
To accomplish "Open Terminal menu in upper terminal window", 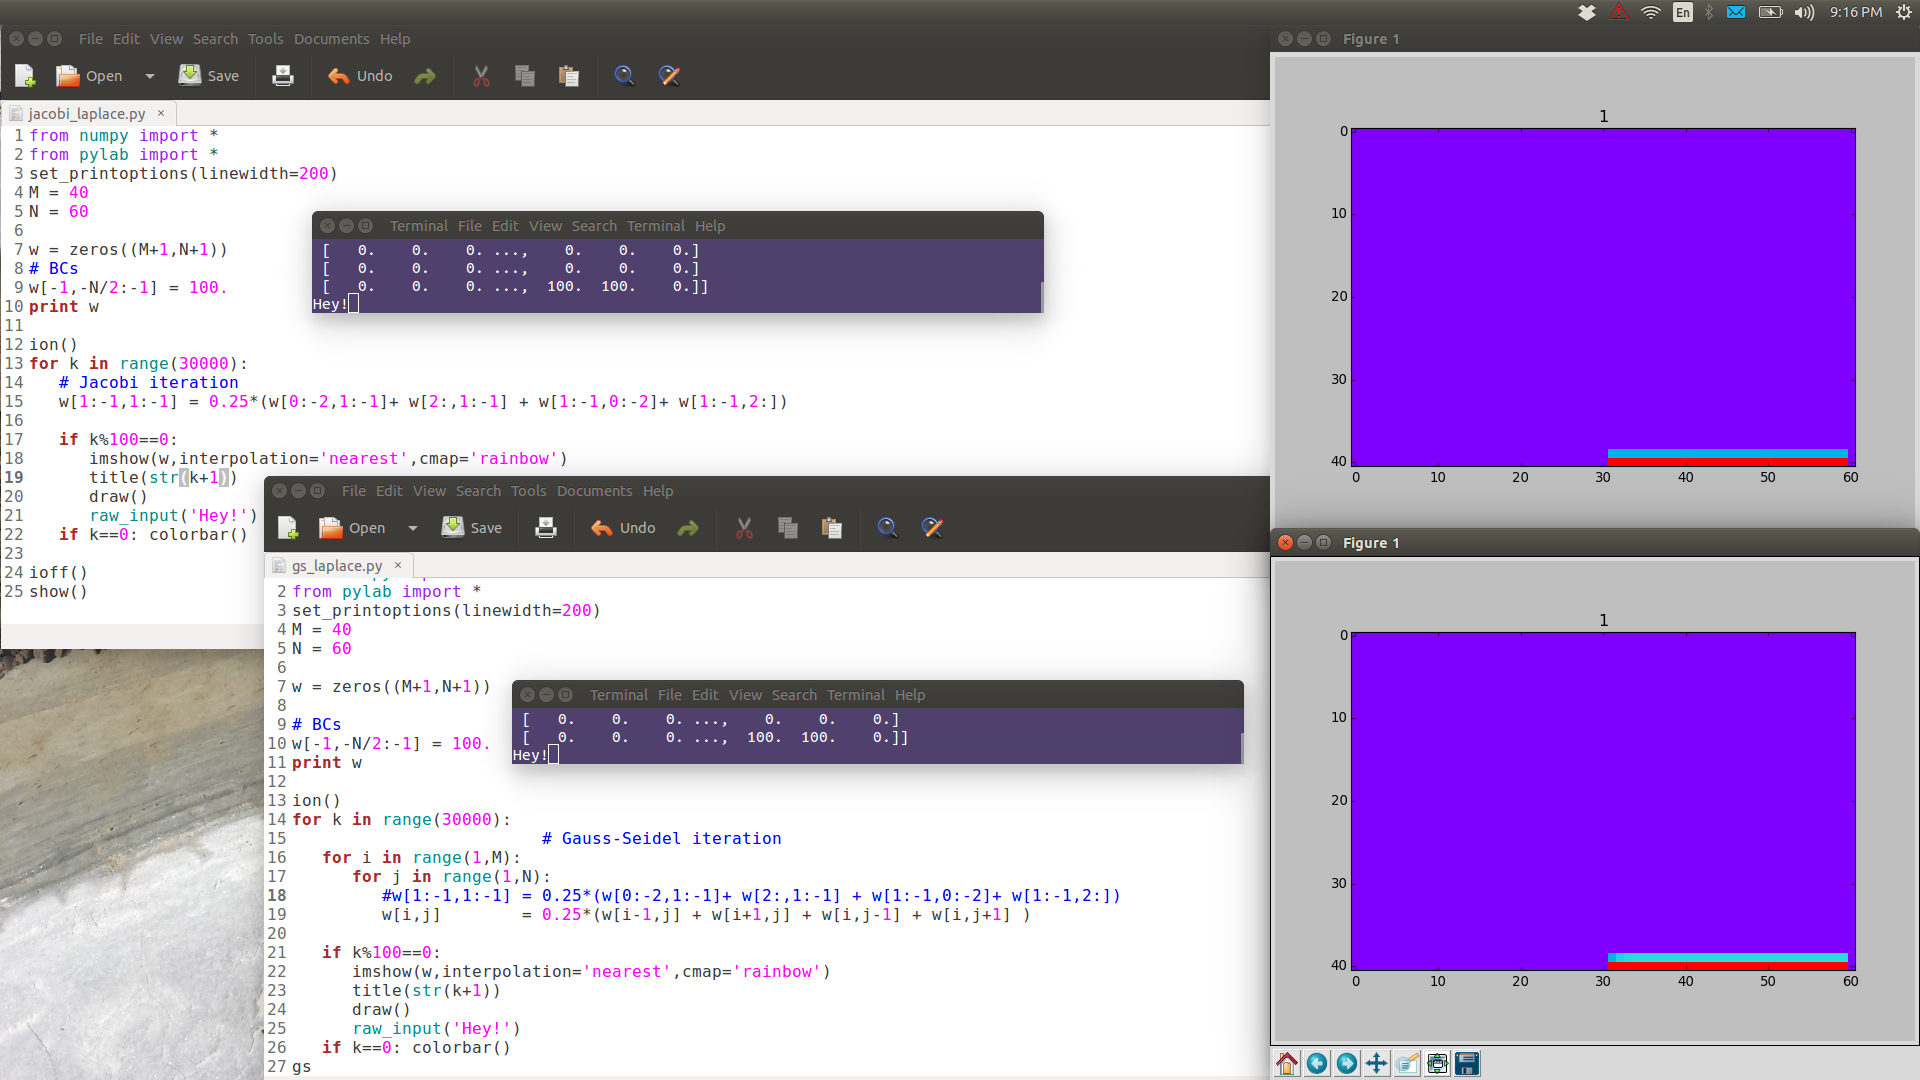I will point(656,226).
